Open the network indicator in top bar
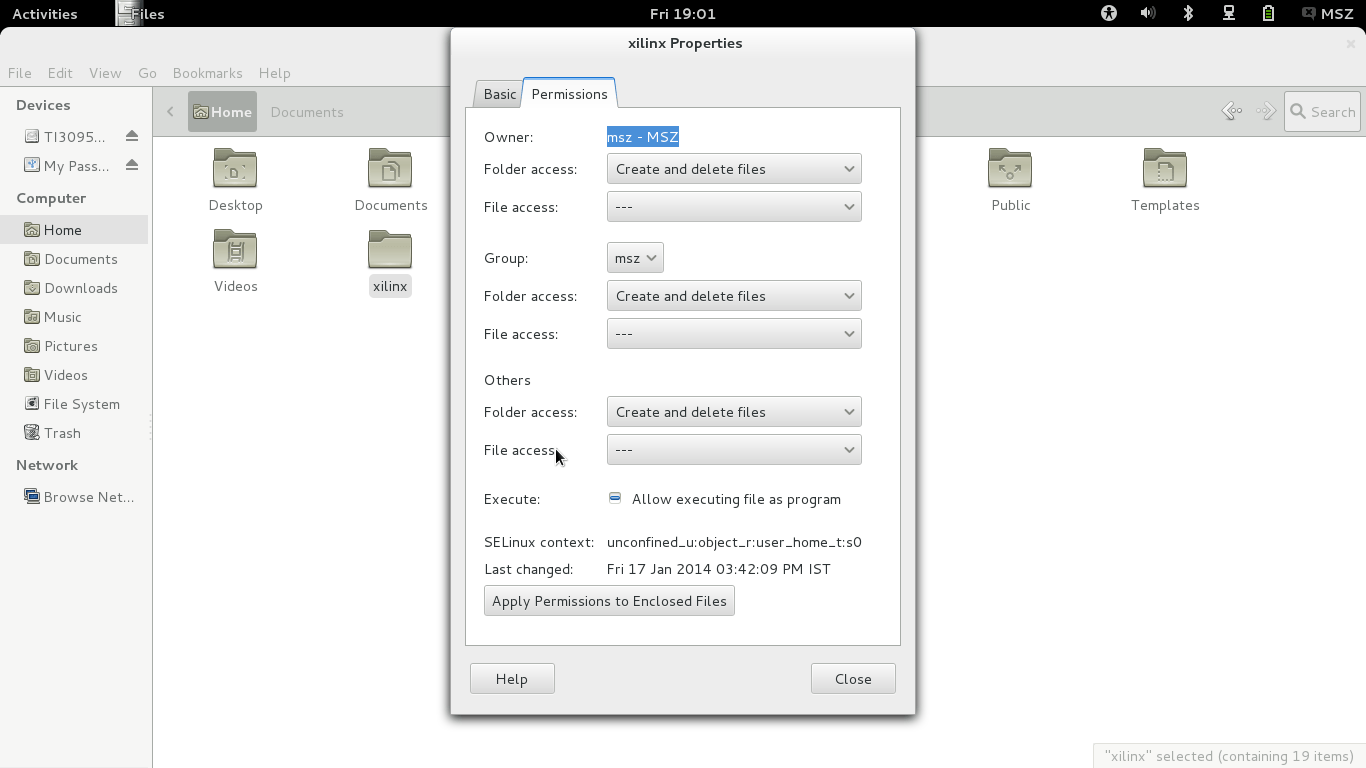 point(1228,13)
